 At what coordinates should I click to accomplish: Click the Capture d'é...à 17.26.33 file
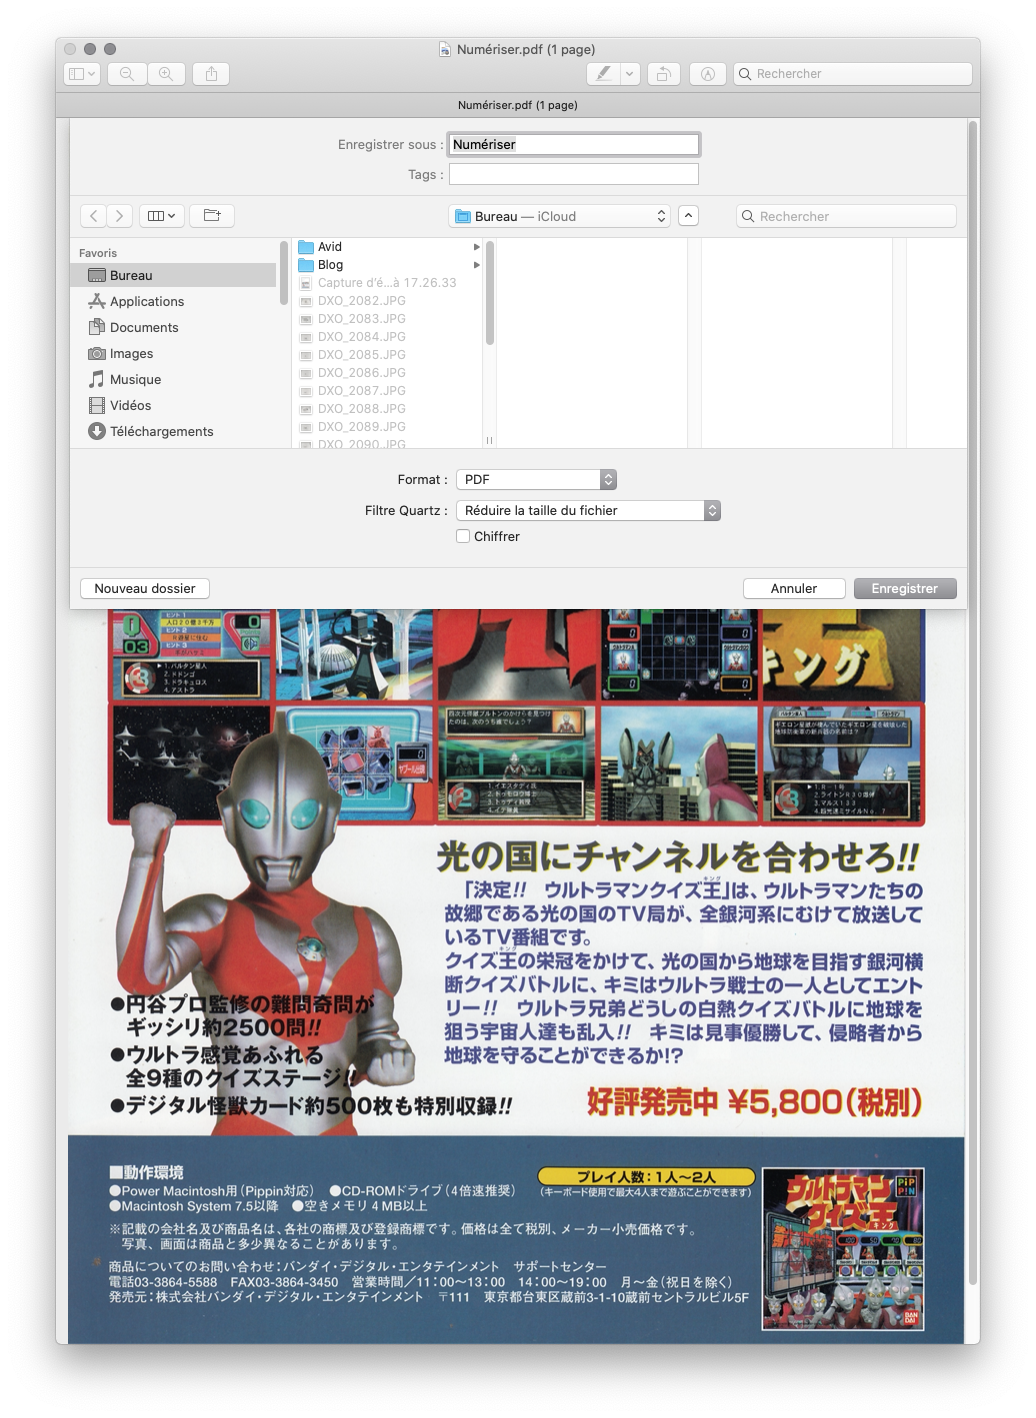click(389, 283)
